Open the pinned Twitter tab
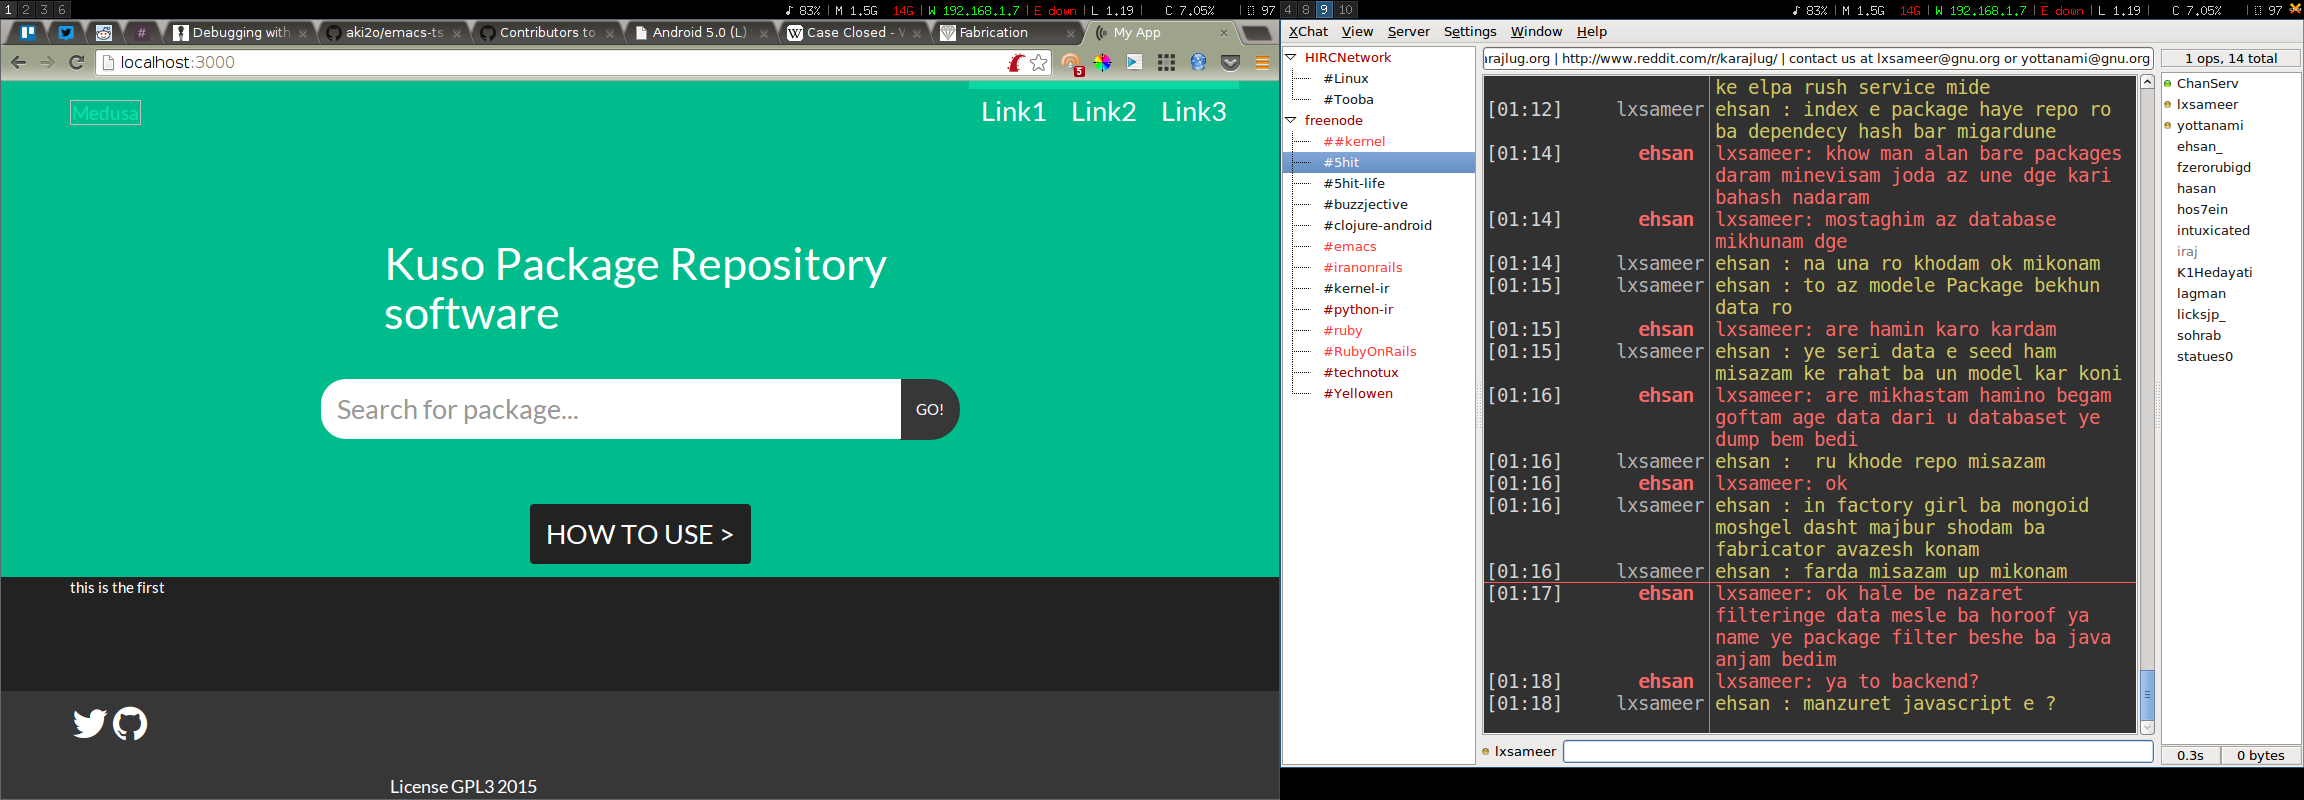 coord(66,32)
